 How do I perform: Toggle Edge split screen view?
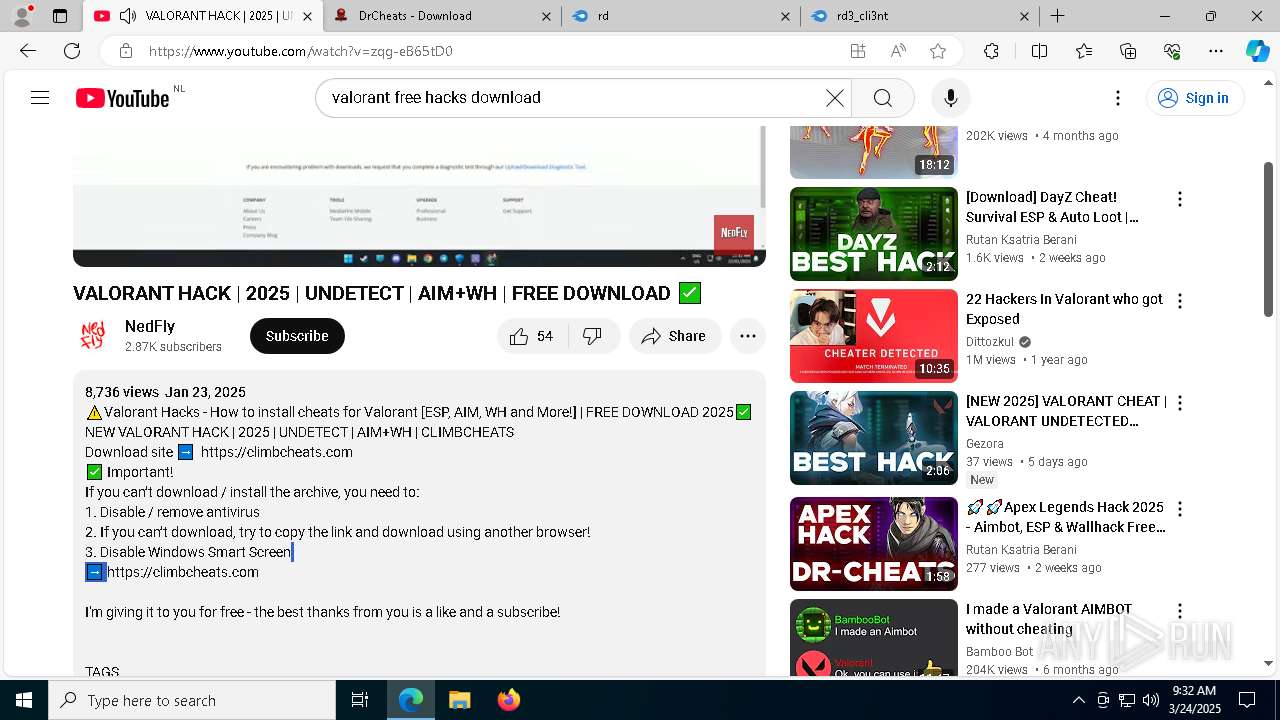click(x=1039, y=51)
